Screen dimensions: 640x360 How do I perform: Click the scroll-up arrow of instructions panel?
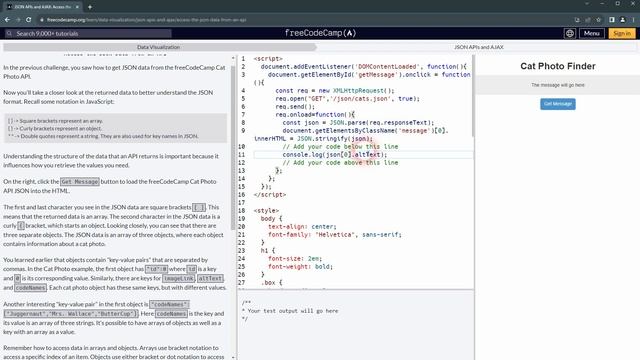click(233, 58)
